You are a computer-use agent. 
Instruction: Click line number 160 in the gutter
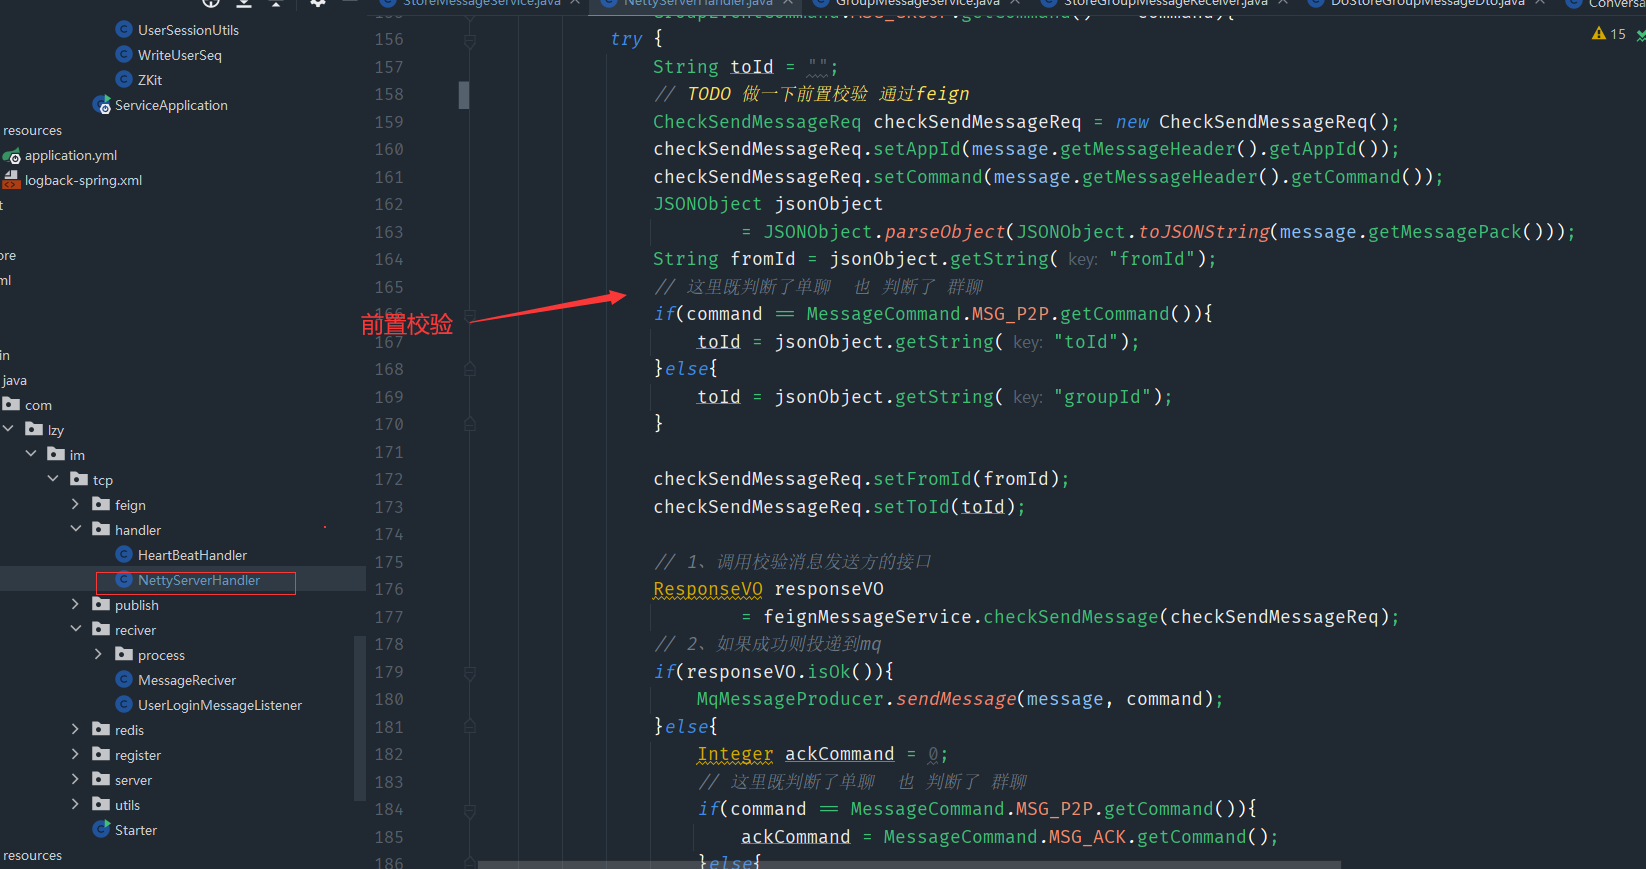click(x=389, y=149)
